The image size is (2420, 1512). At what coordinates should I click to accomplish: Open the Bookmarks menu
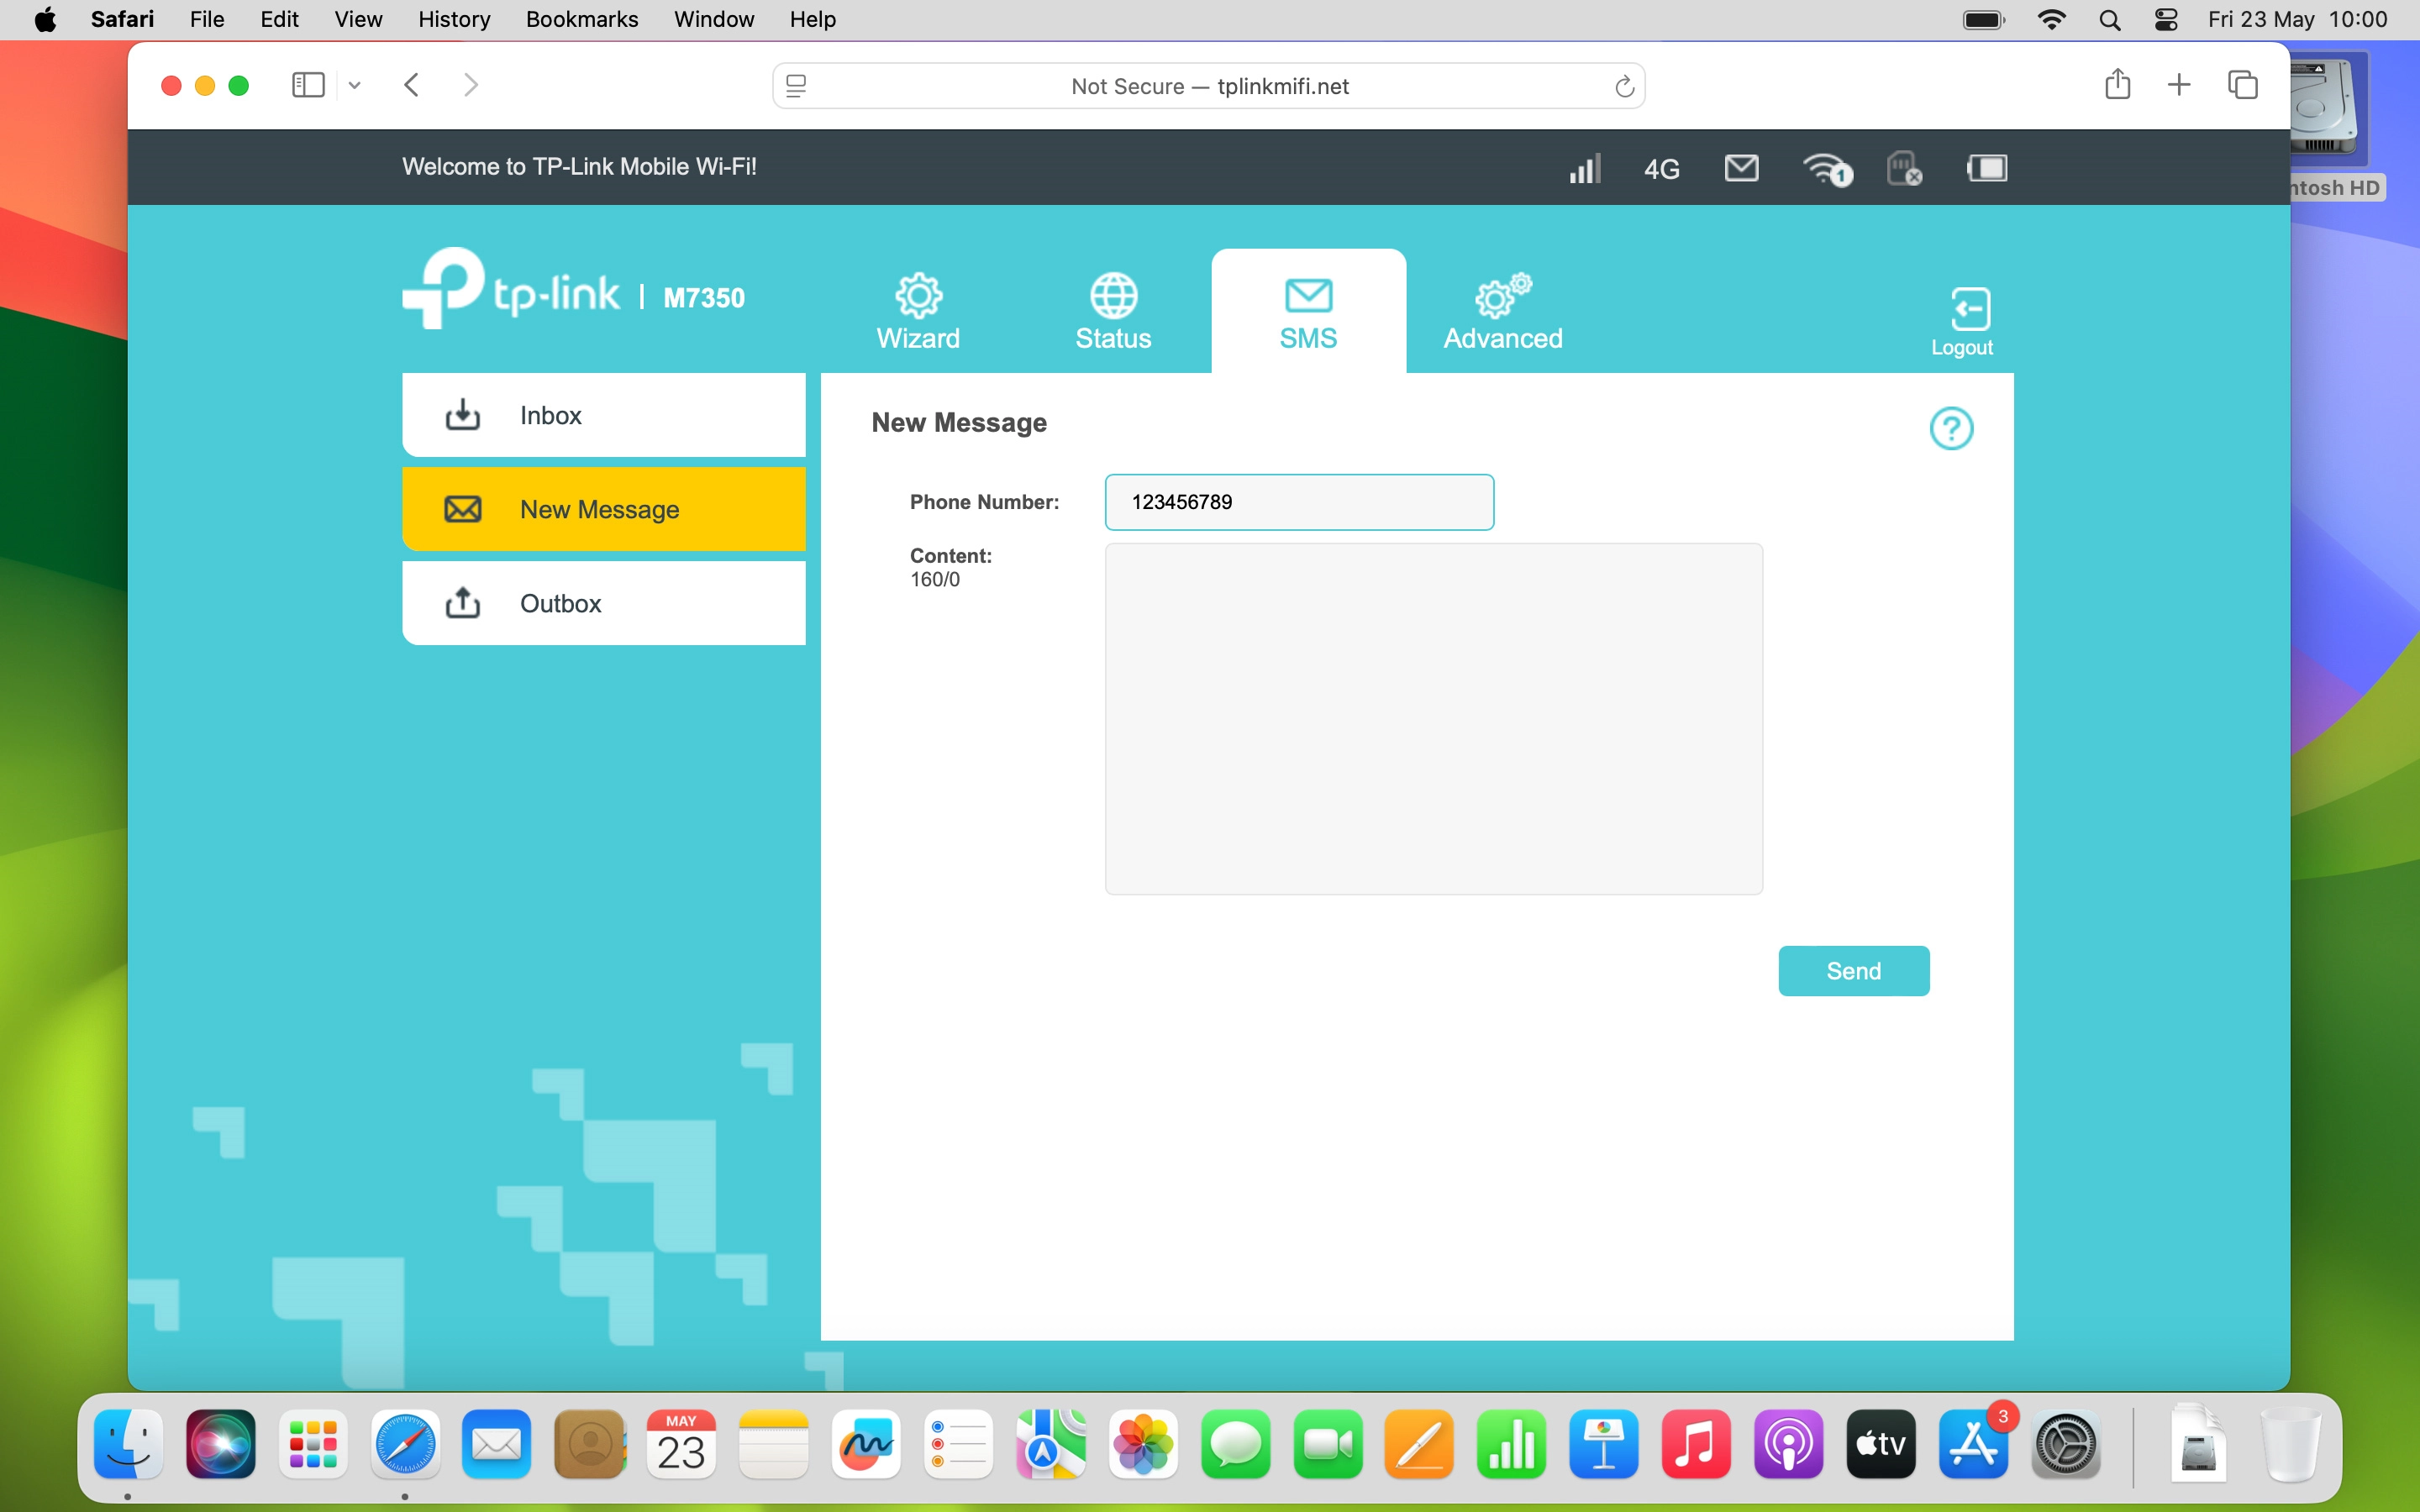pyautogui.click(x=581, y=19)
